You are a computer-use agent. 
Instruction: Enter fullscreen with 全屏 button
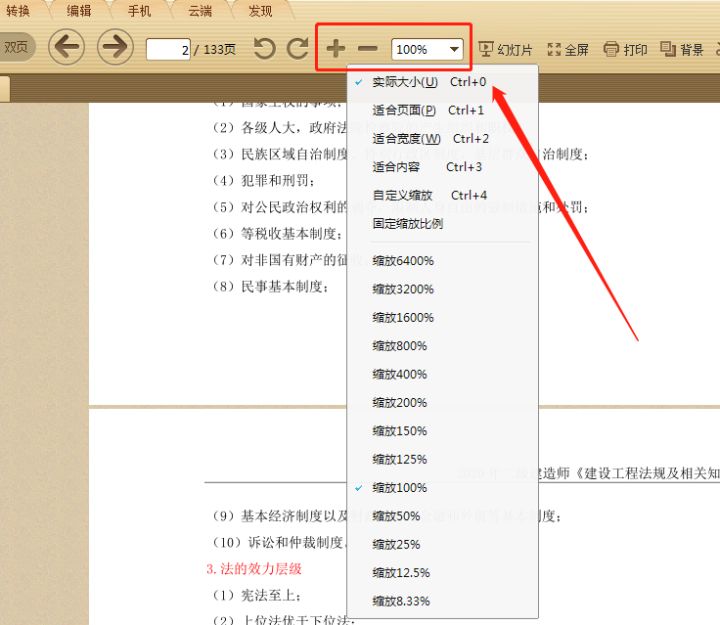click(x=569, y=49)
